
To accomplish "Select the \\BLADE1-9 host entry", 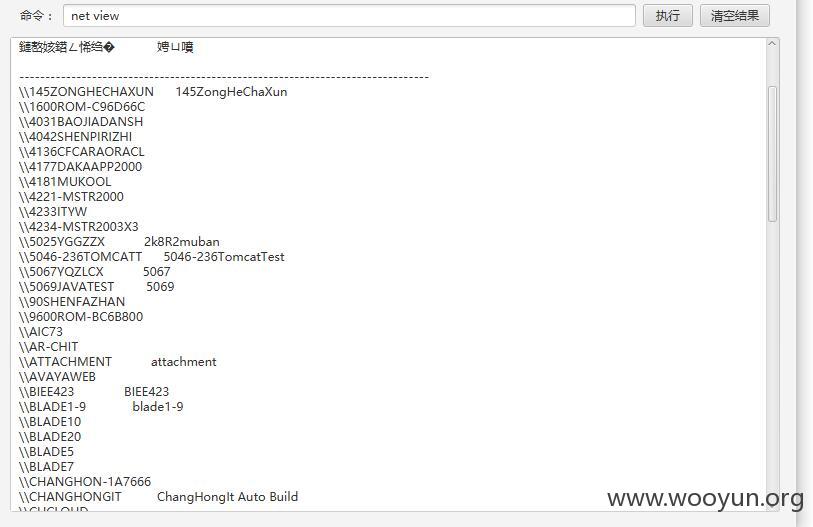I will (52, 408).
